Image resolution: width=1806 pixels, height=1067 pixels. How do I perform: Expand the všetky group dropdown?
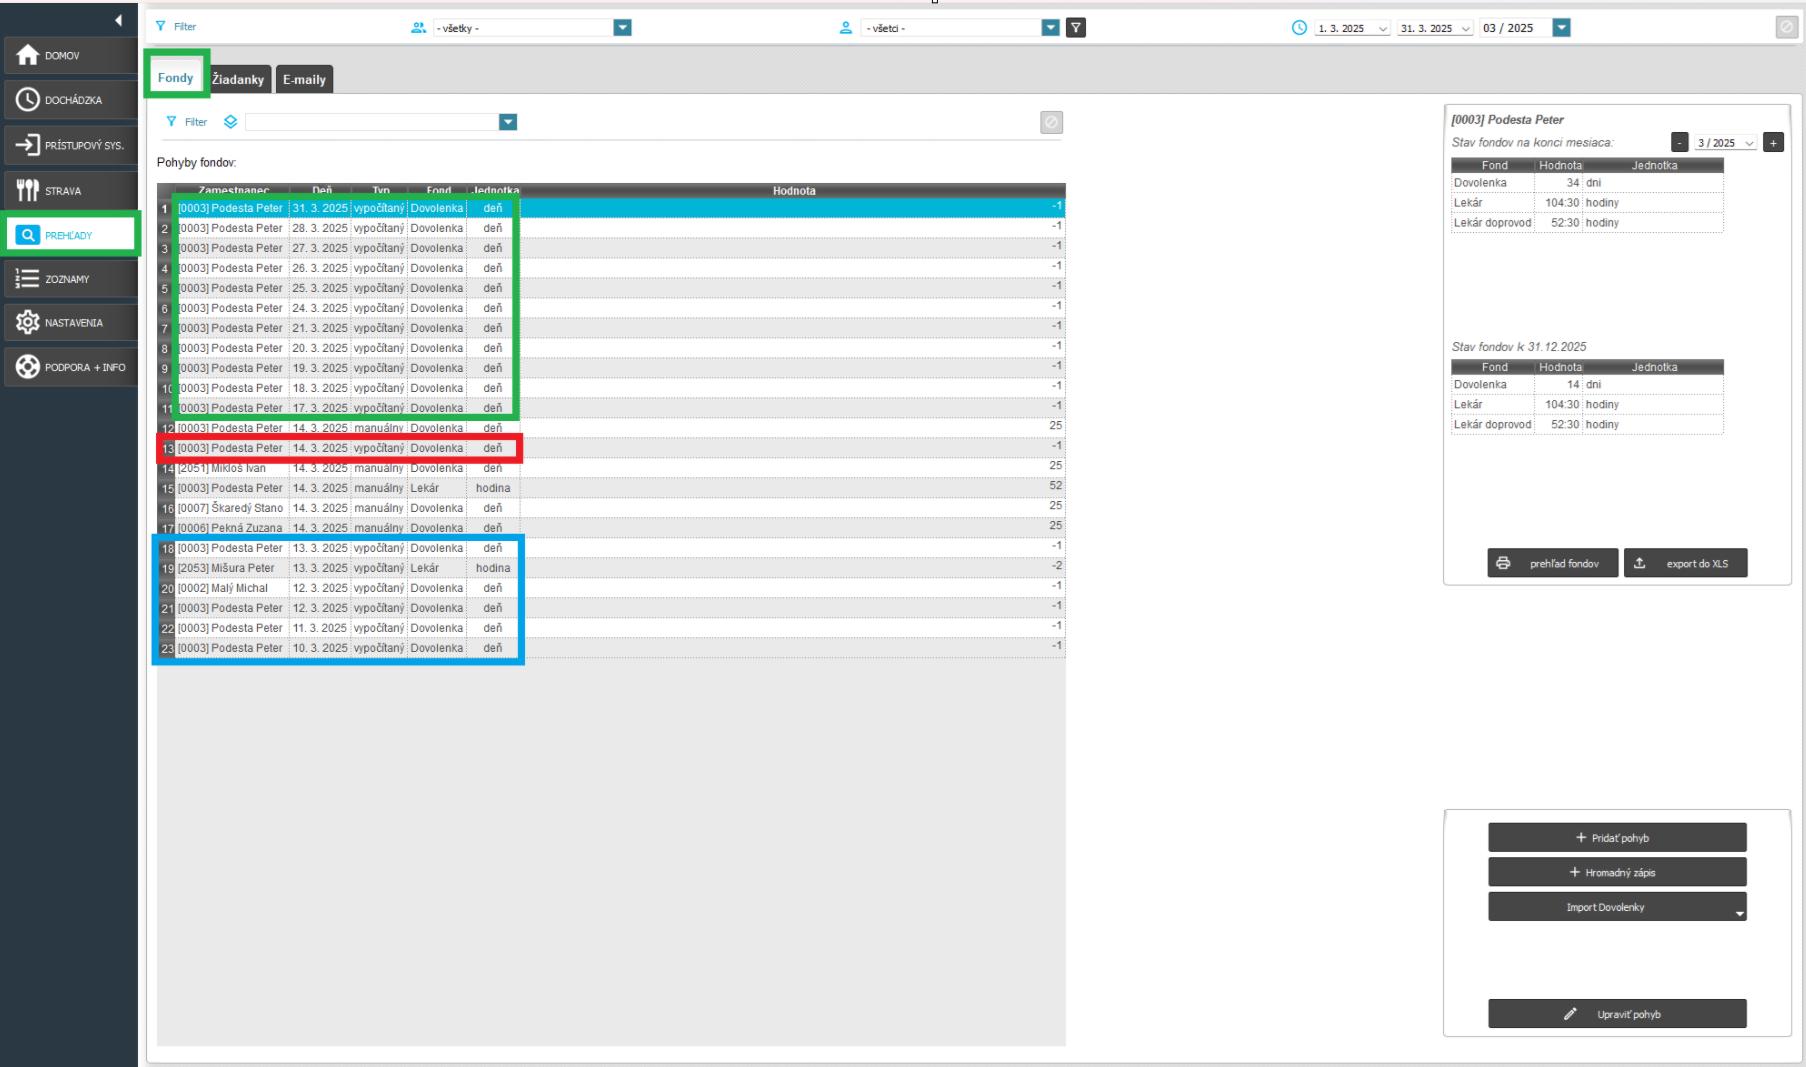coord(622,28)
